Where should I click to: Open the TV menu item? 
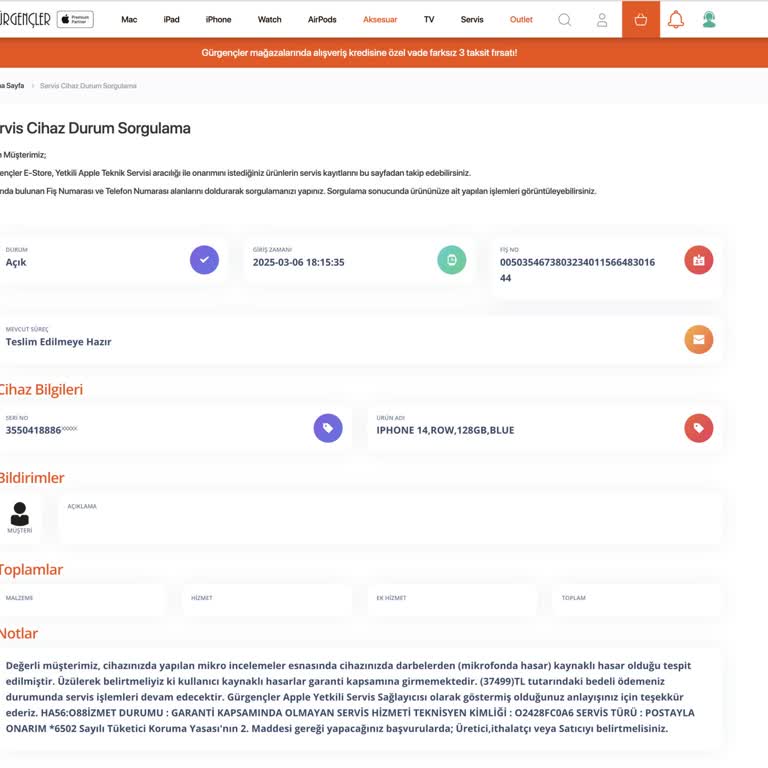click(x=429, y=20)
